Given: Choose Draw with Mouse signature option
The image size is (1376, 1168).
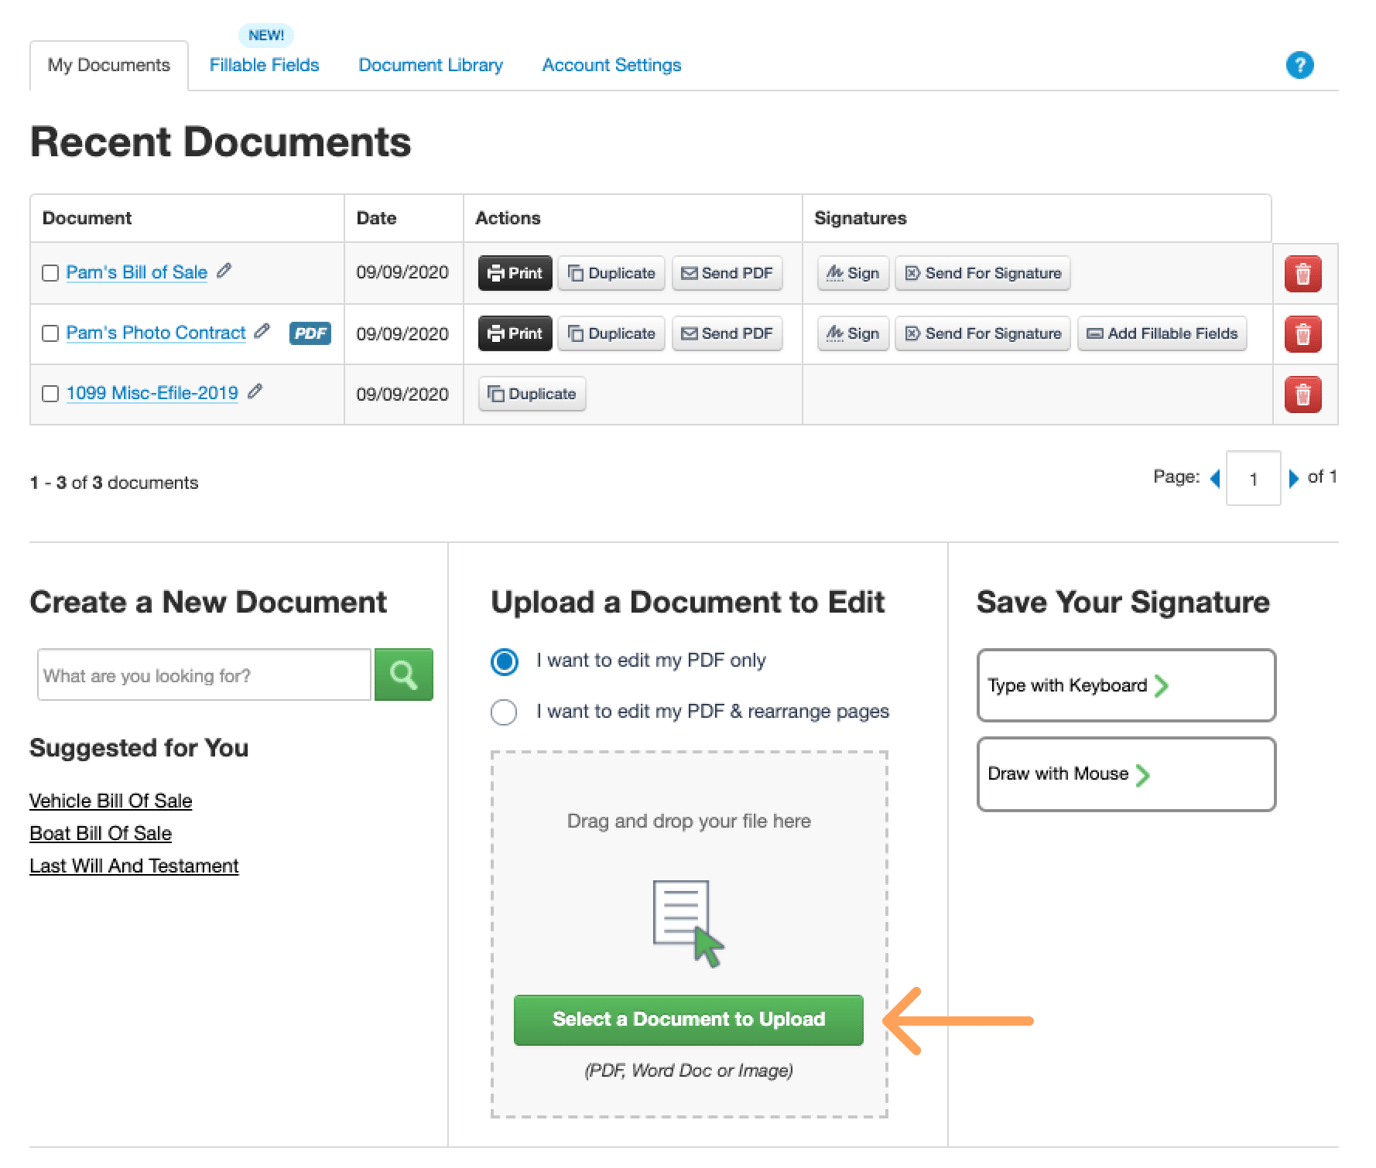Looking at the screenshot, I should pyautogui.click(x=1126, y=774).
